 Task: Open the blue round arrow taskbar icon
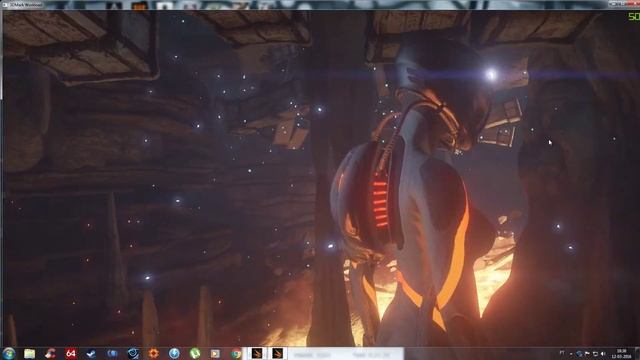174,353
